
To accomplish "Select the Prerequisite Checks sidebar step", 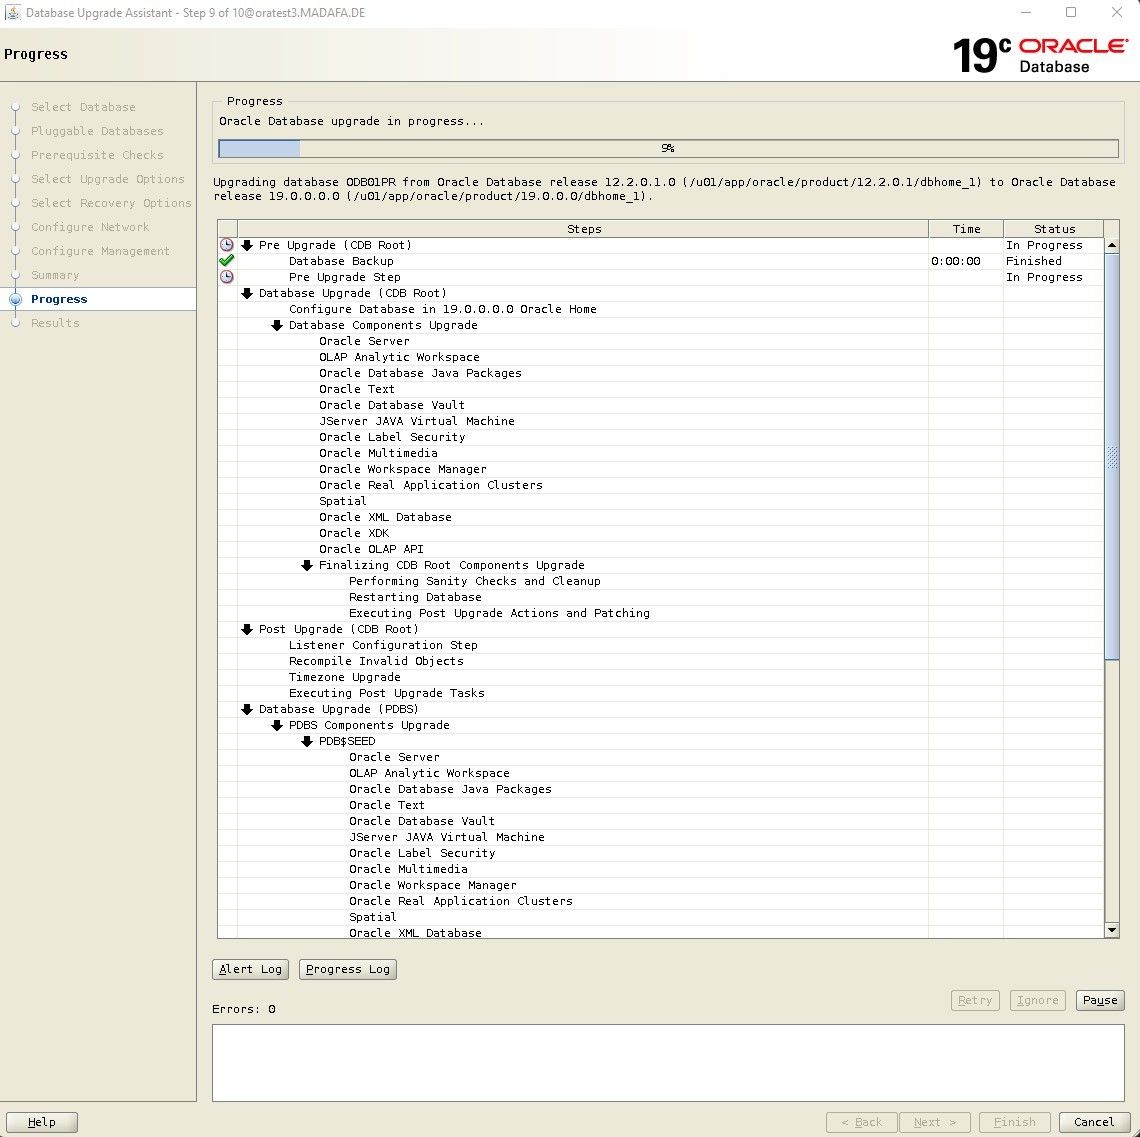I will click(97, 155).
